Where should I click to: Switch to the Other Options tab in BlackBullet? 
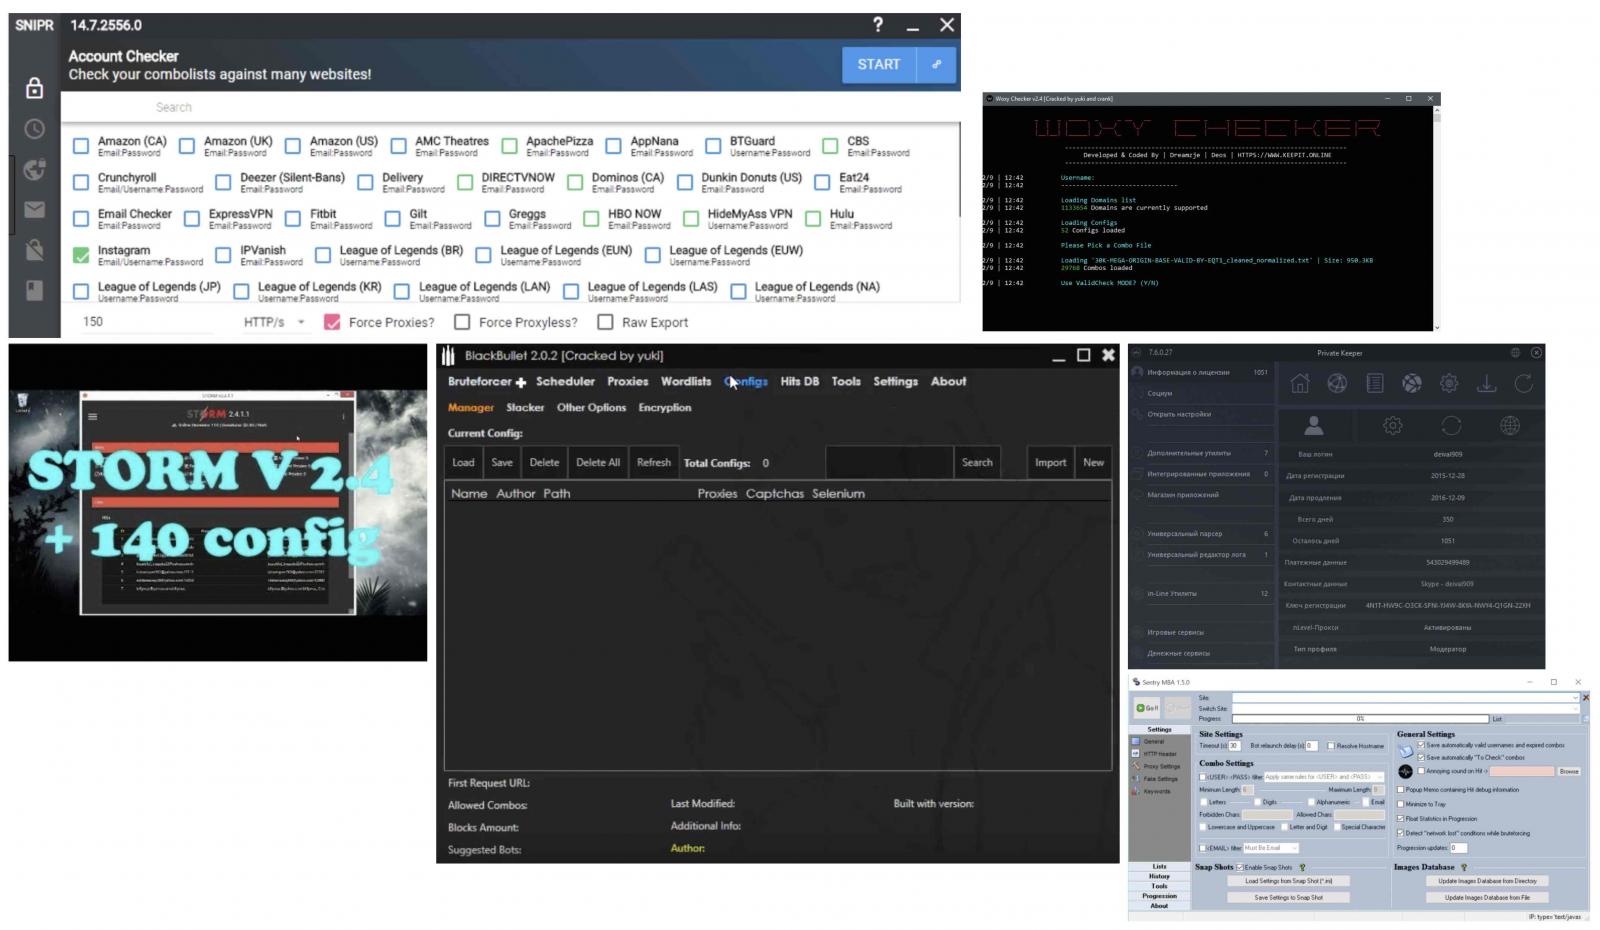point(591,407)
